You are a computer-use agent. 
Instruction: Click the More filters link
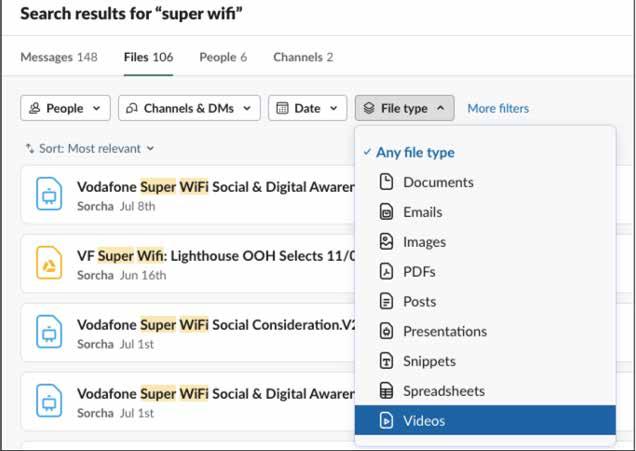pos(498,108)
